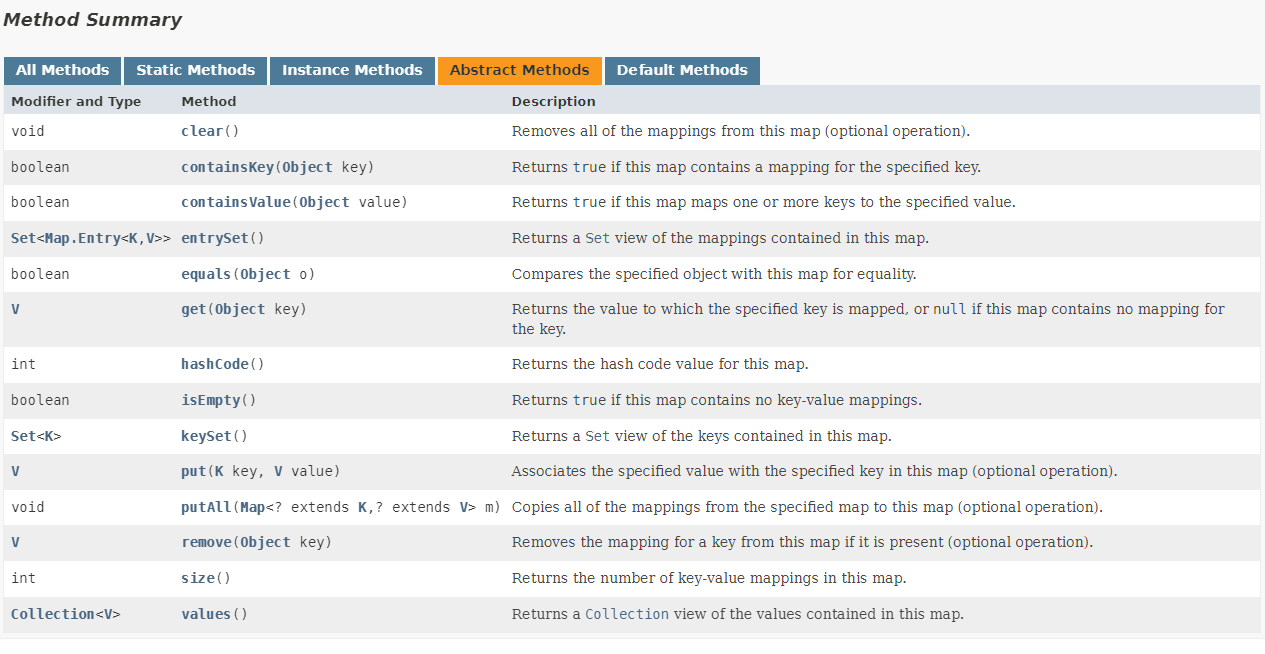The width and height of the screenshot is (1265, 654).
Task: Open the get method link
Action: coord(193,309)
